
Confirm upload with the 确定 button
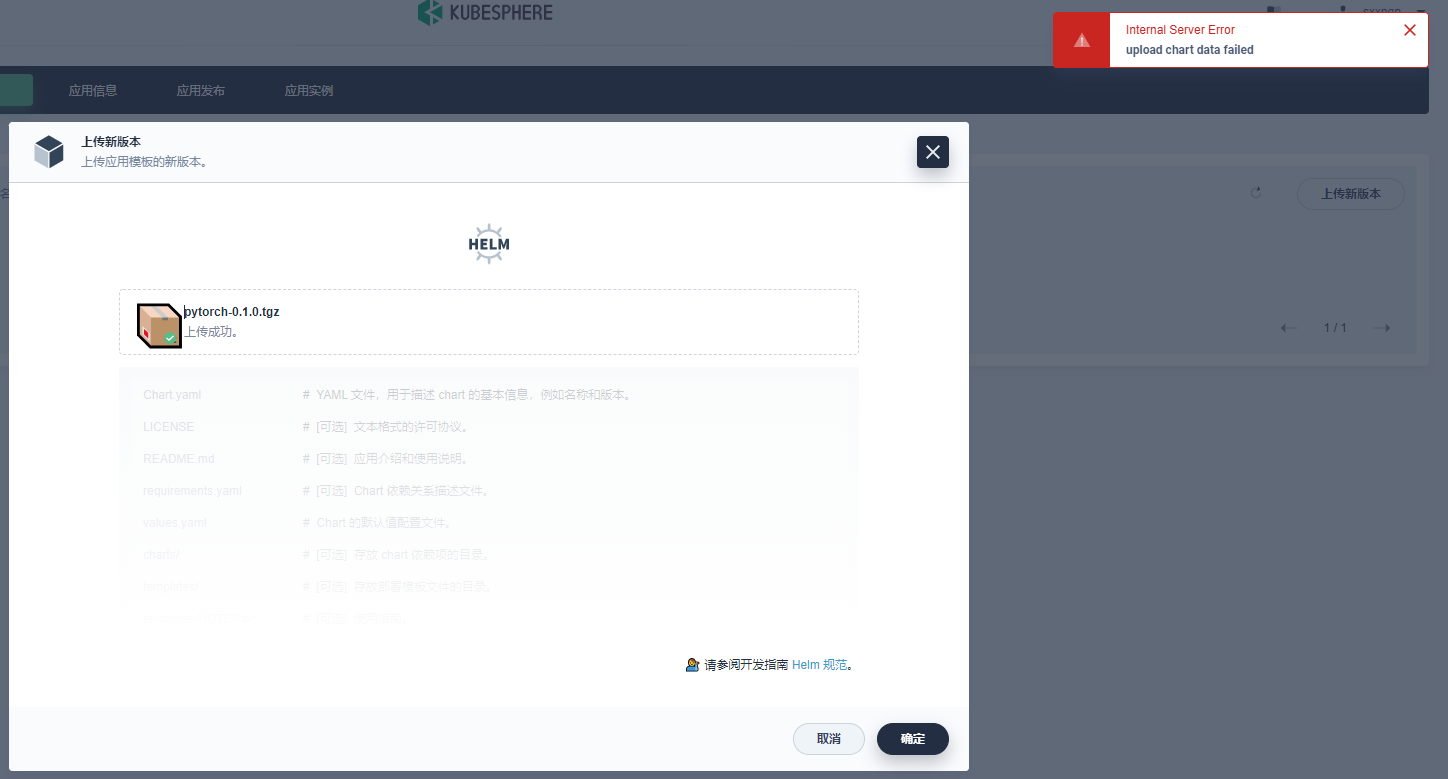pyautogui.click(x=912, y=739)
